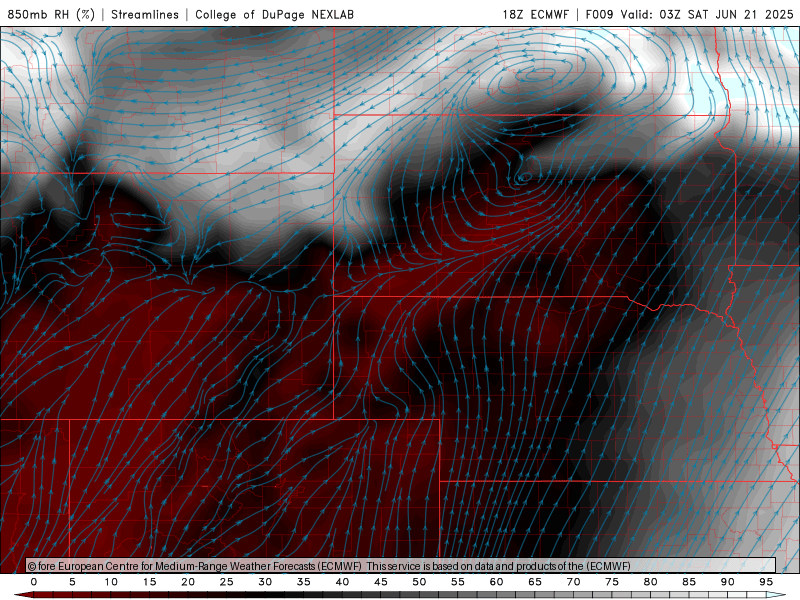The width and height of the screenshot is (800, 600).
Task: Click the 75 value on color scale
Action: 612,582
